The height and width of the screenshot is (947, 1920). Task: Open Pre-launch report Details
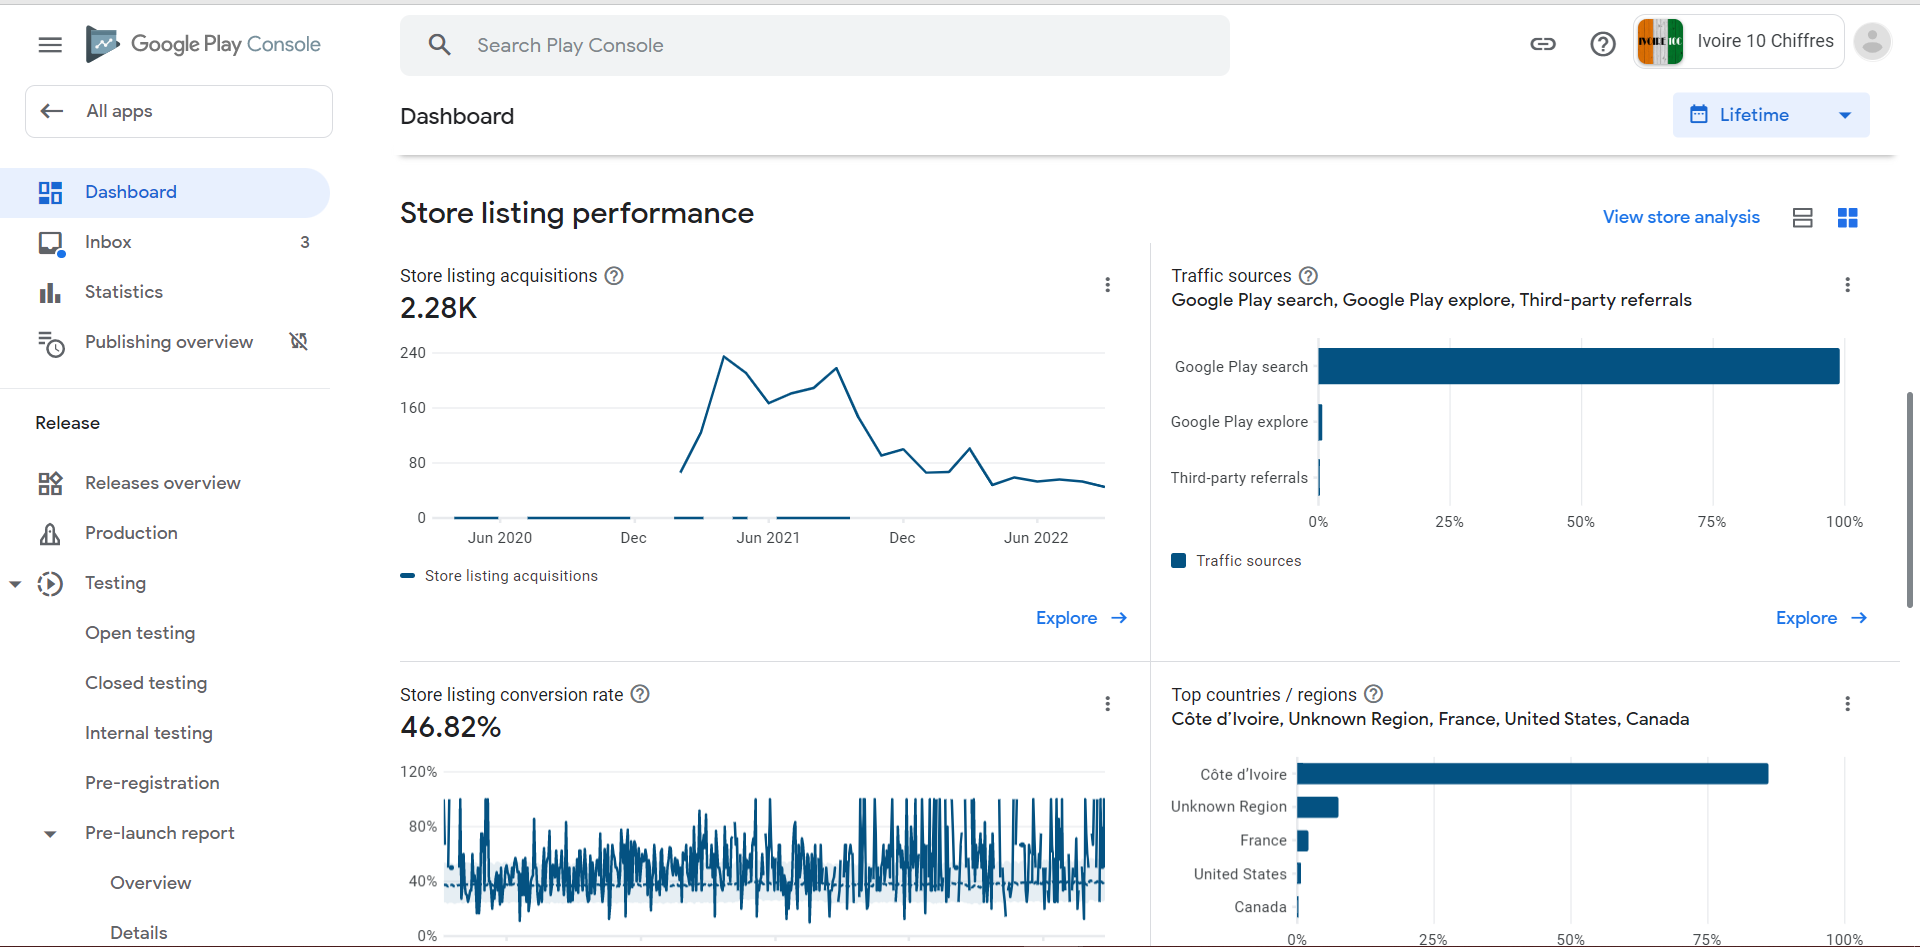click(139, 933)
